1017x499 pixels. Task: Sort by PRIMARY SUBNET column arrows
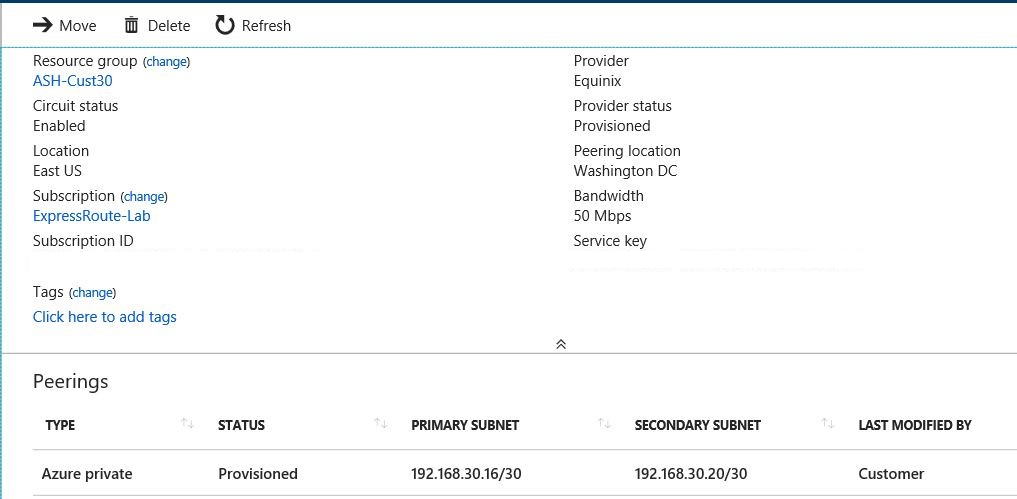click(x=604, y=424)
